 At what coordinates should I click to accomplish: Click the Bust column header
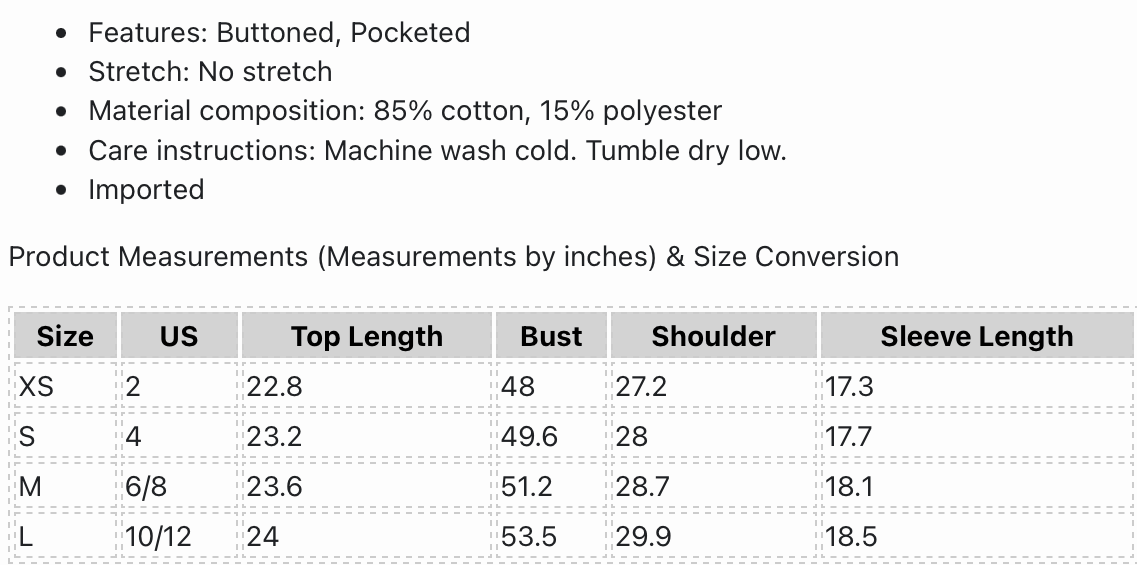click(551, 337)
